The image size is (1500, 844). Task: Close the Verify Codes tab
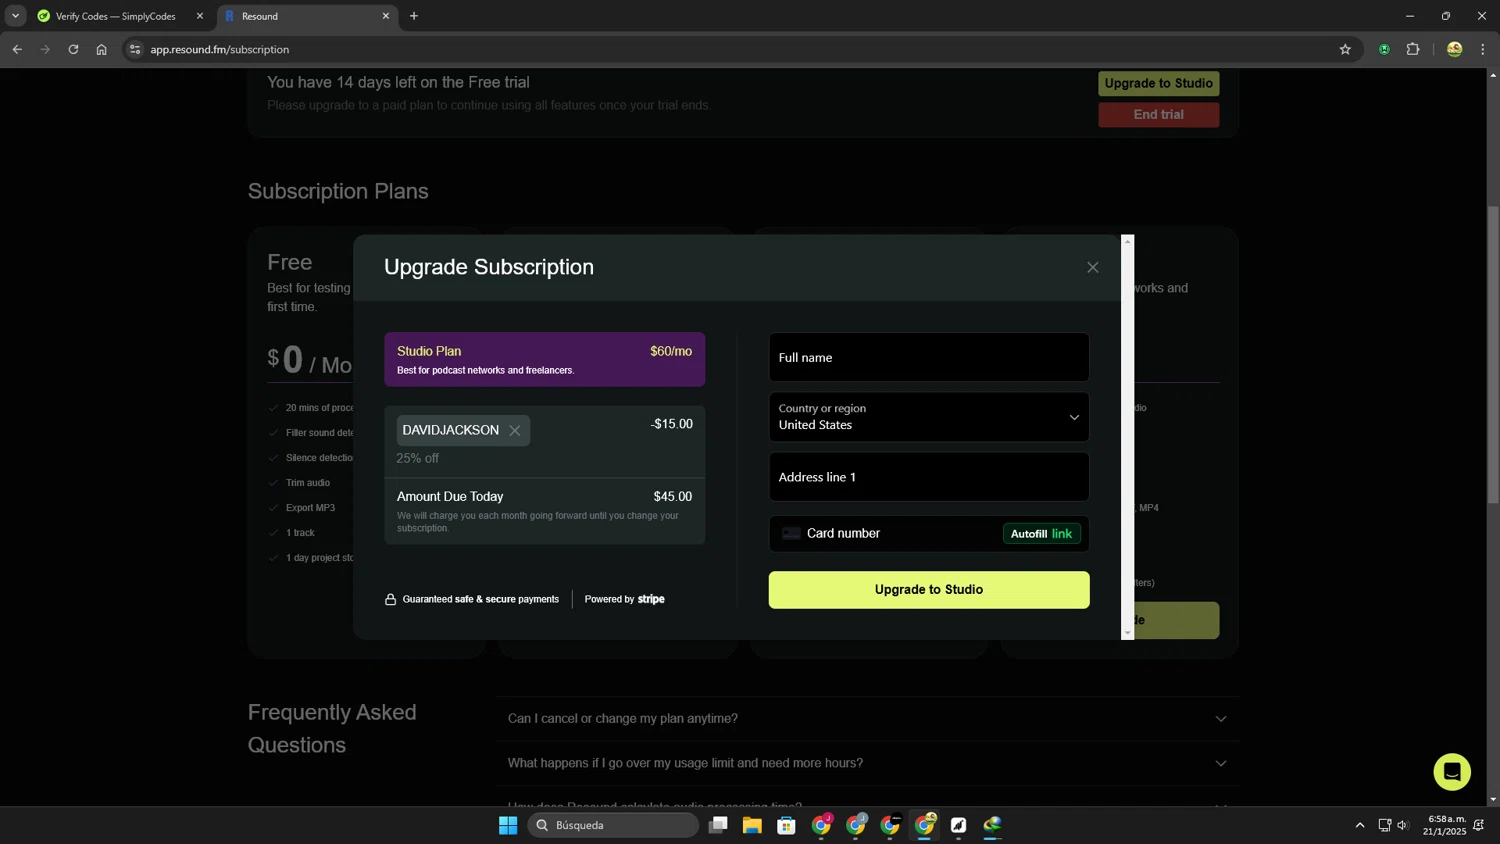click(x=200, y=16)
